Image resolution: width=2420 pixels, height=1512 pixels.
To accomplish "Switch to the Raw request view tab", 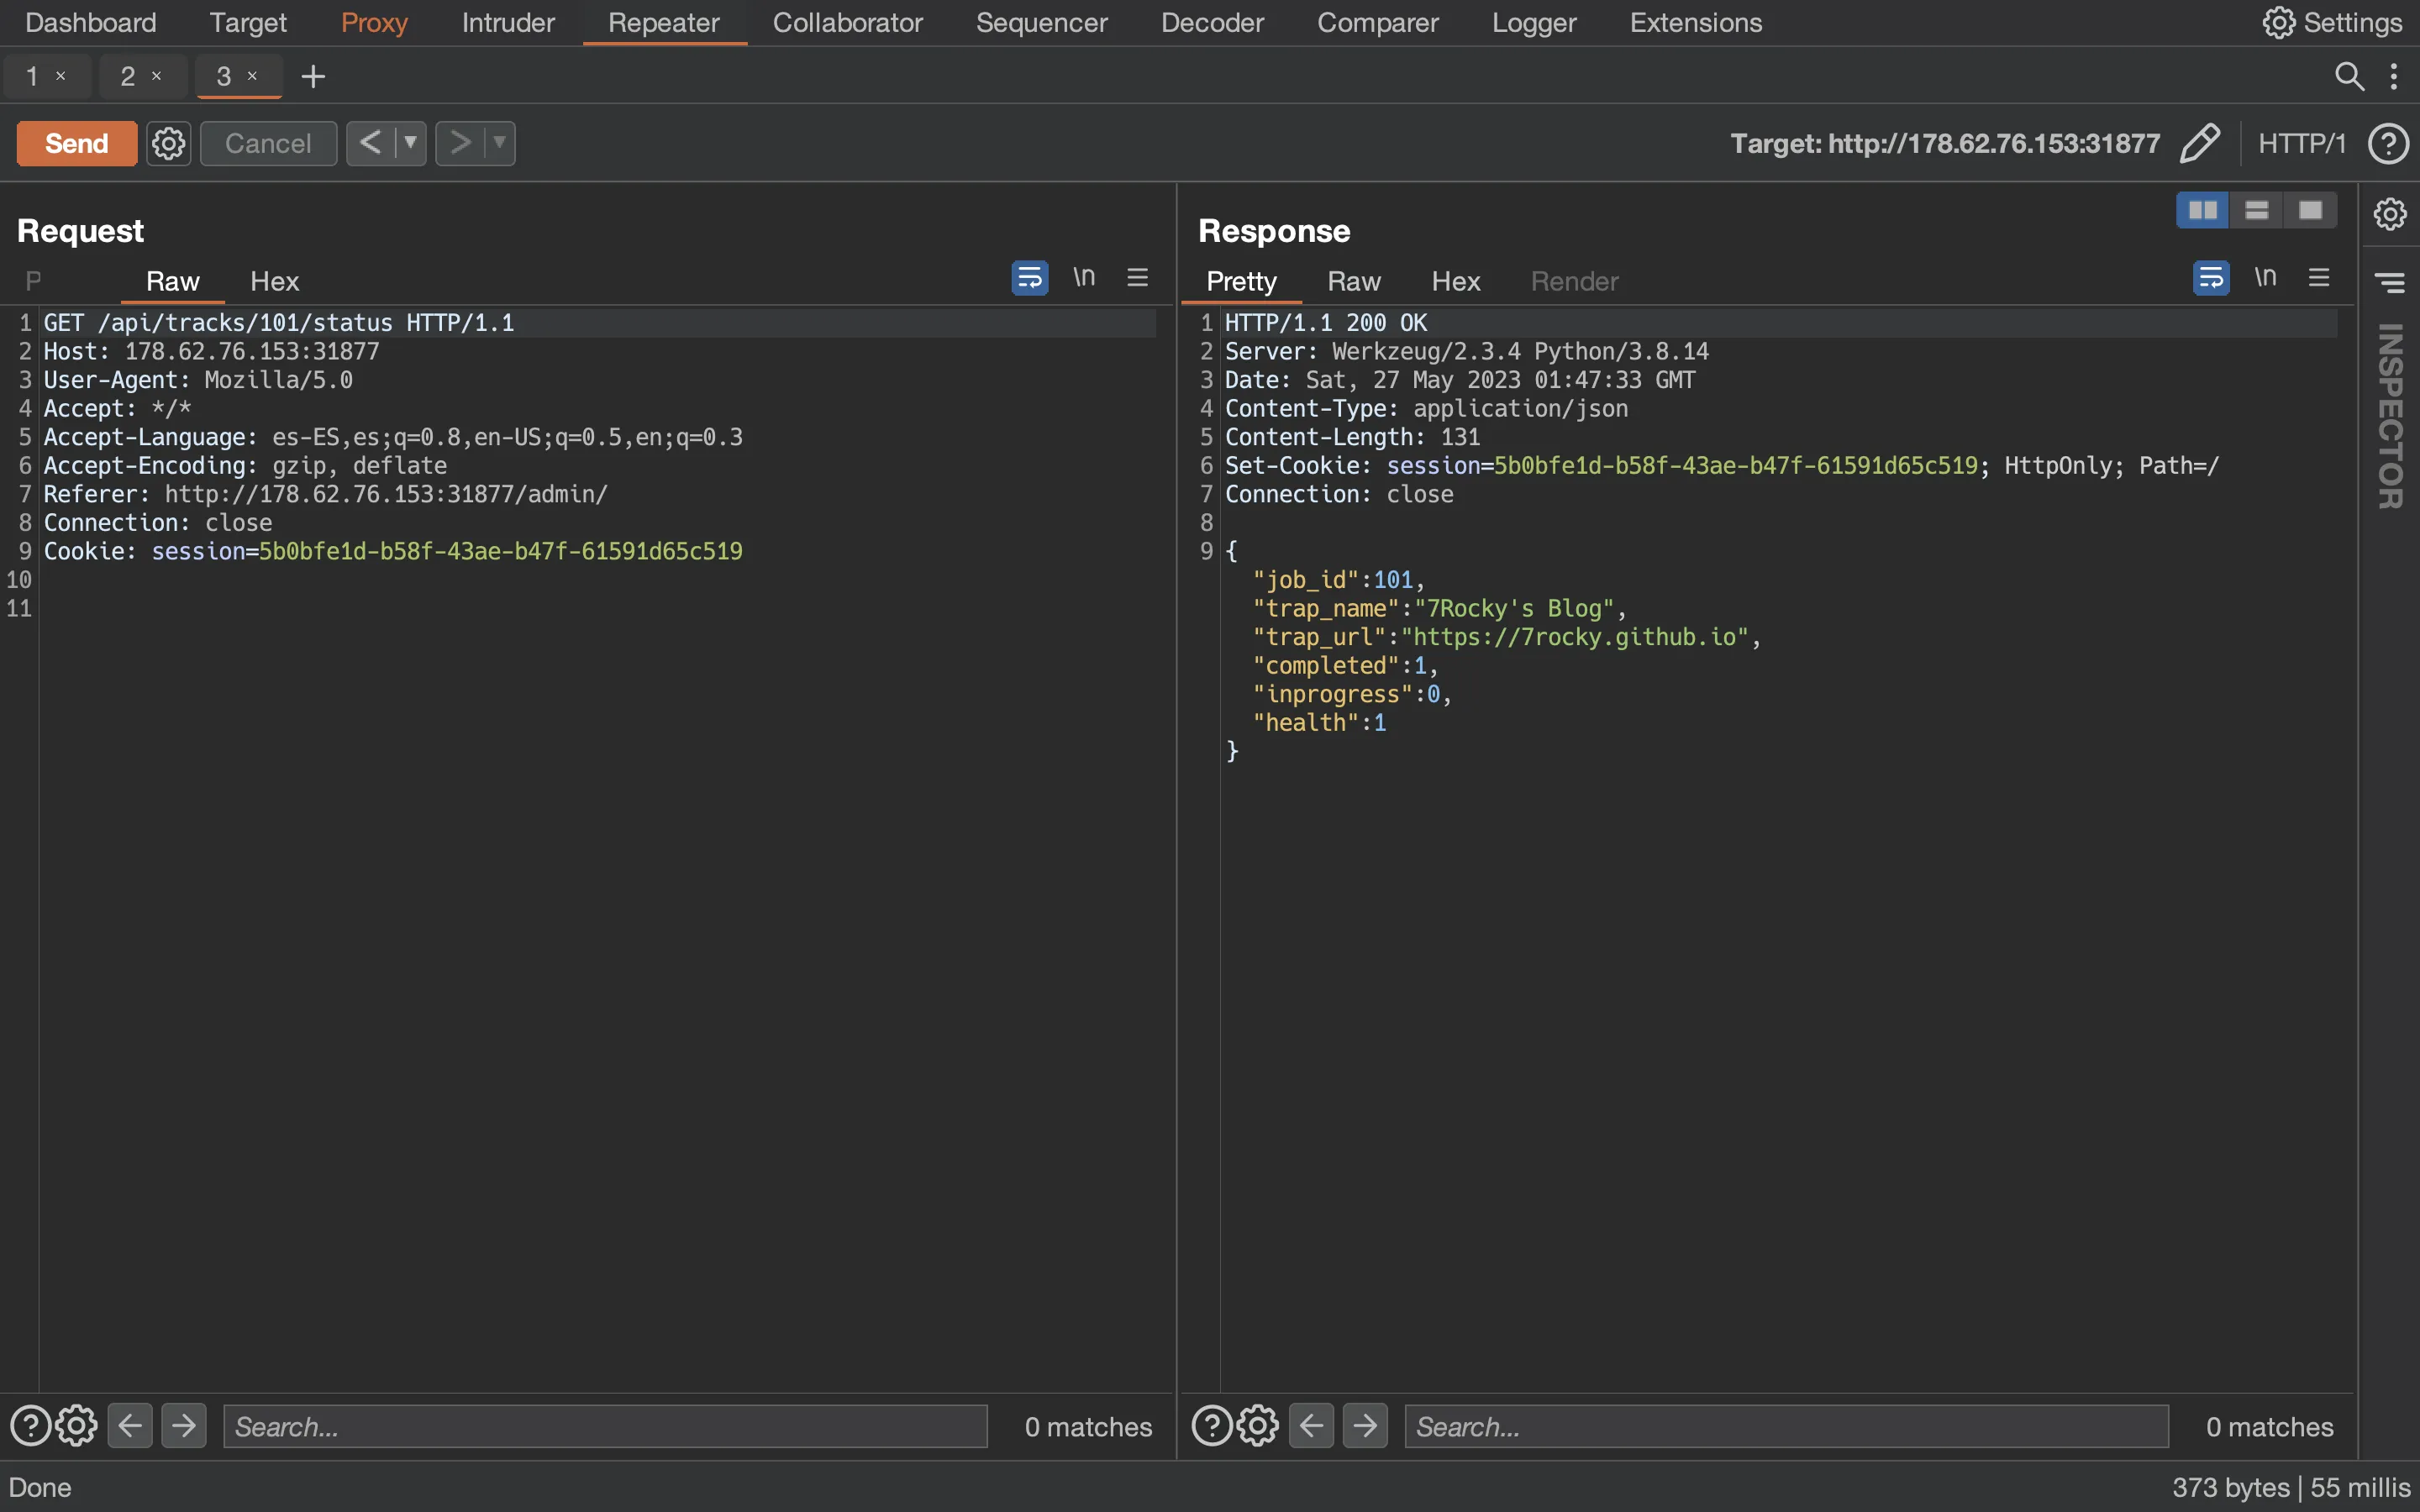I will click(x=171, y=279).
